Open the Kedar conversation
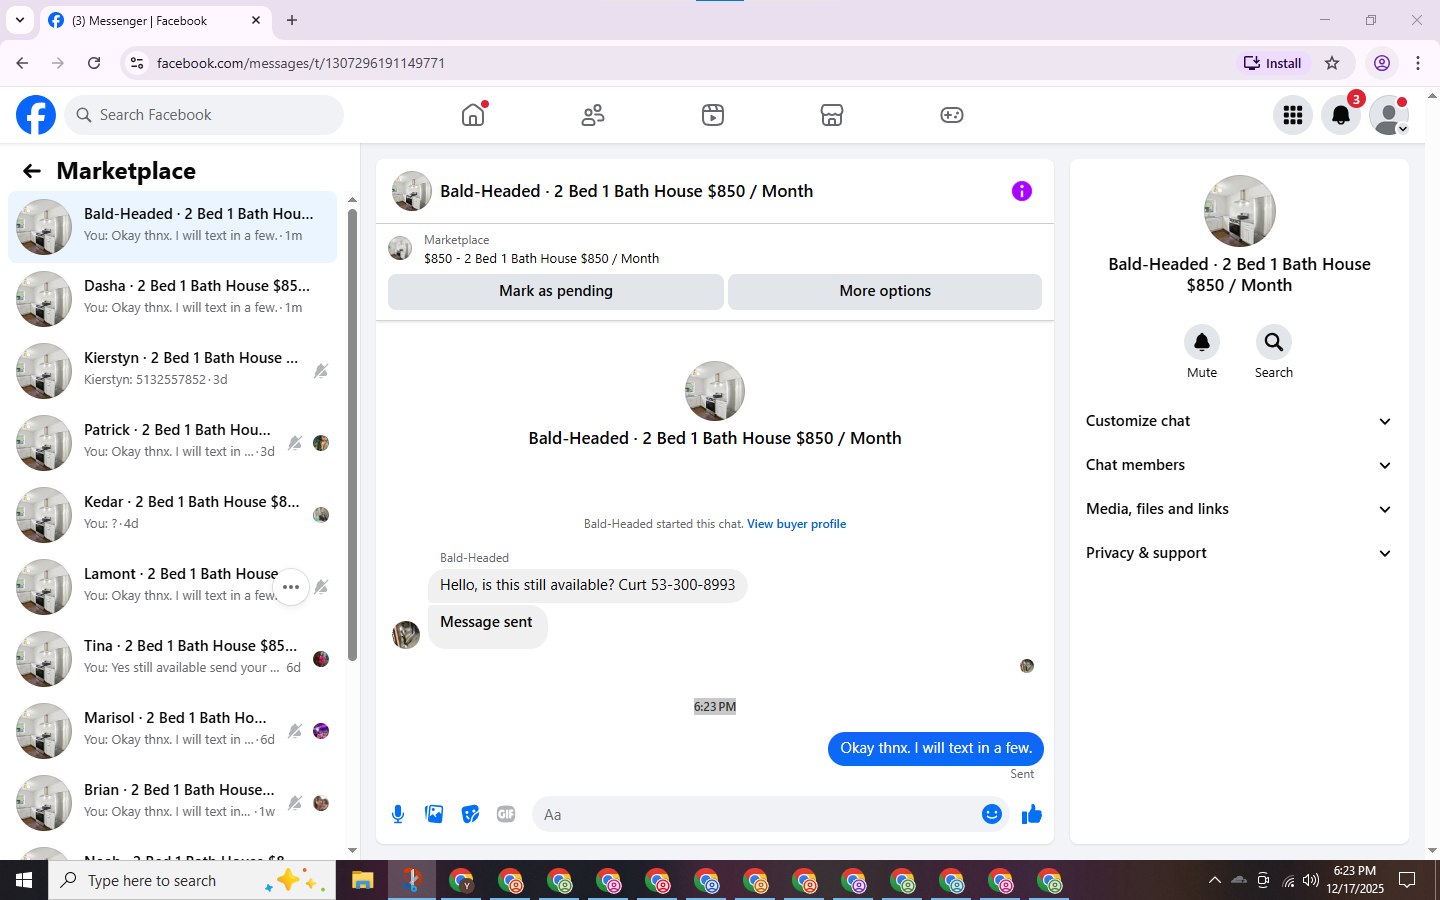Image resolution: width=1440 pixels, height=900 pixels. (x=172, y=515)
